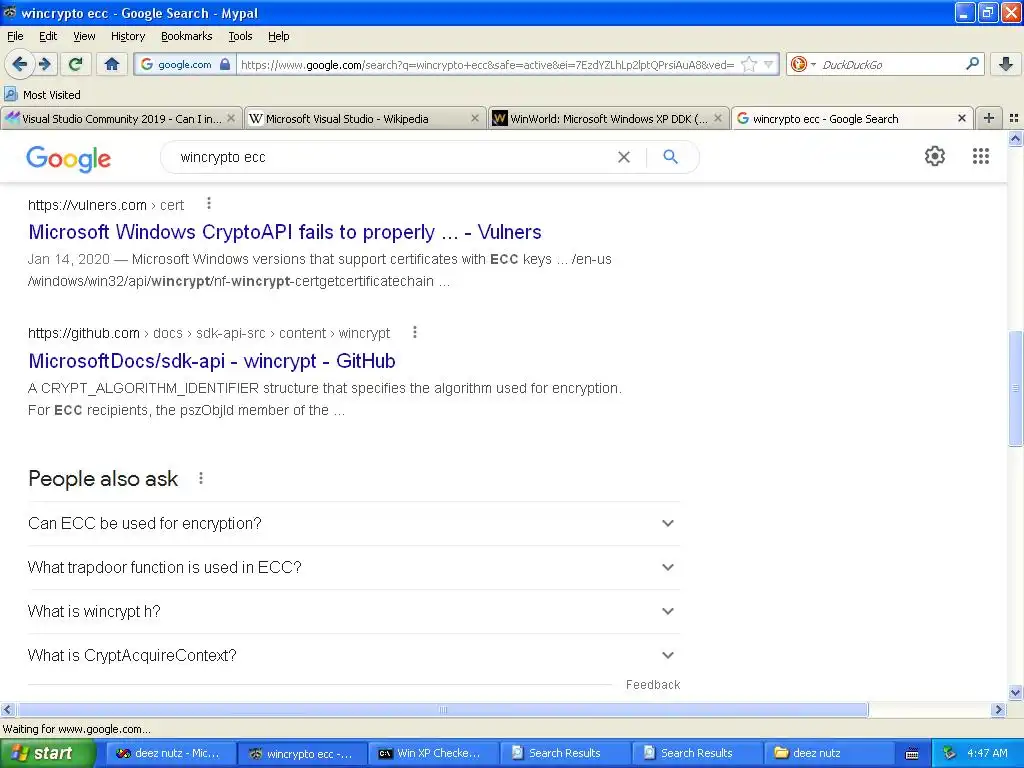Image resolution: width=1024 pixels, height=768 pixels.
Task: Open the Most Visited bookmarks folder
Action: coord(43,95)
